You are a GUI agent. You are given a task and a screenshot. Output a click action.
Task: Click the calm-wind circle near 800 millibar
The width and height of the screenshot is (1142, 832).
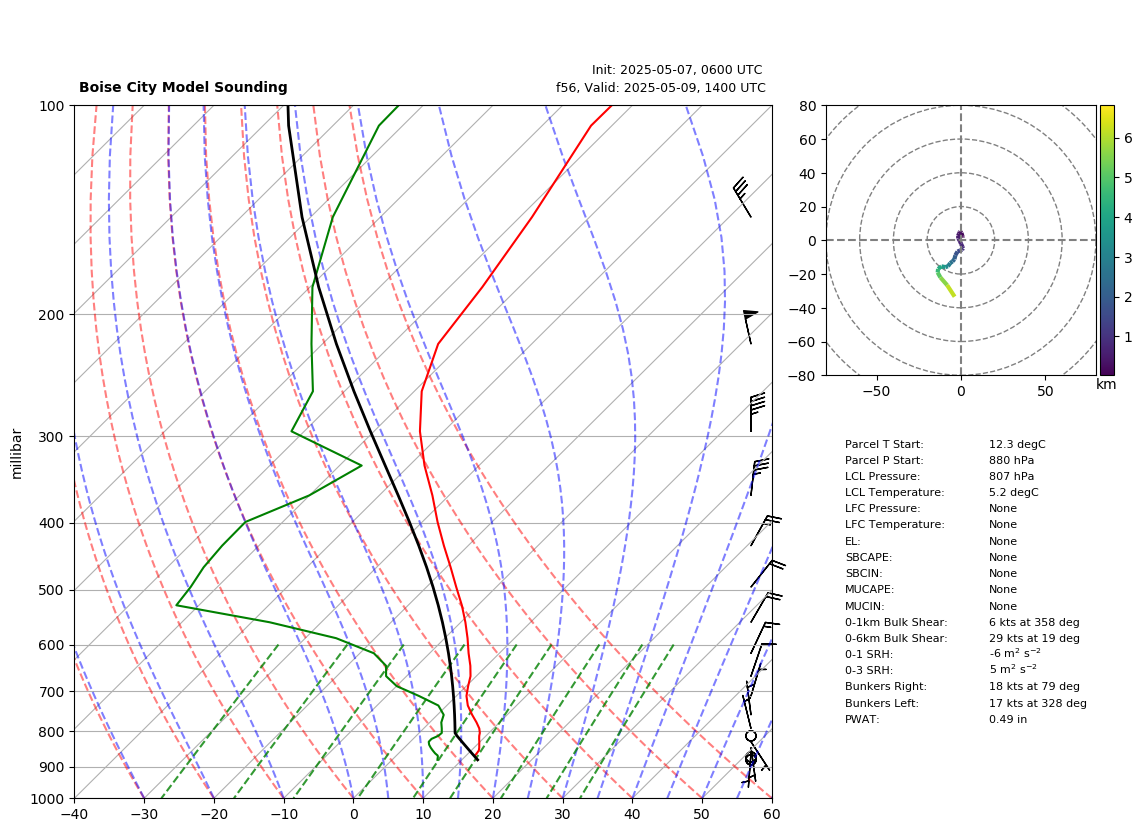751,737
